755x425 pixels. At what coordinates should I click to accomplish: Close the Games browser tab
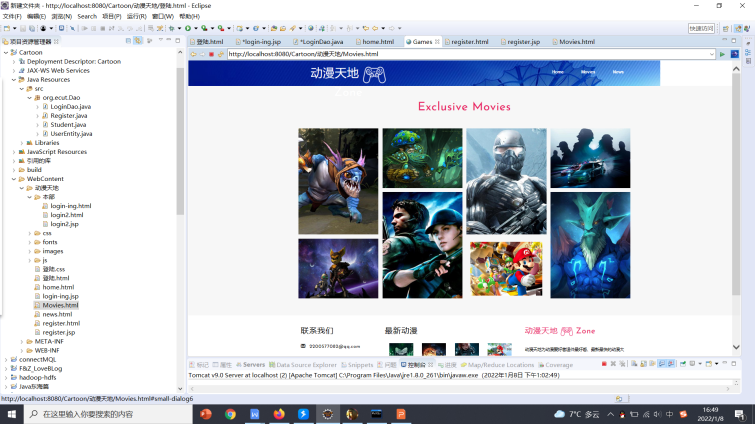coord(437,42)
